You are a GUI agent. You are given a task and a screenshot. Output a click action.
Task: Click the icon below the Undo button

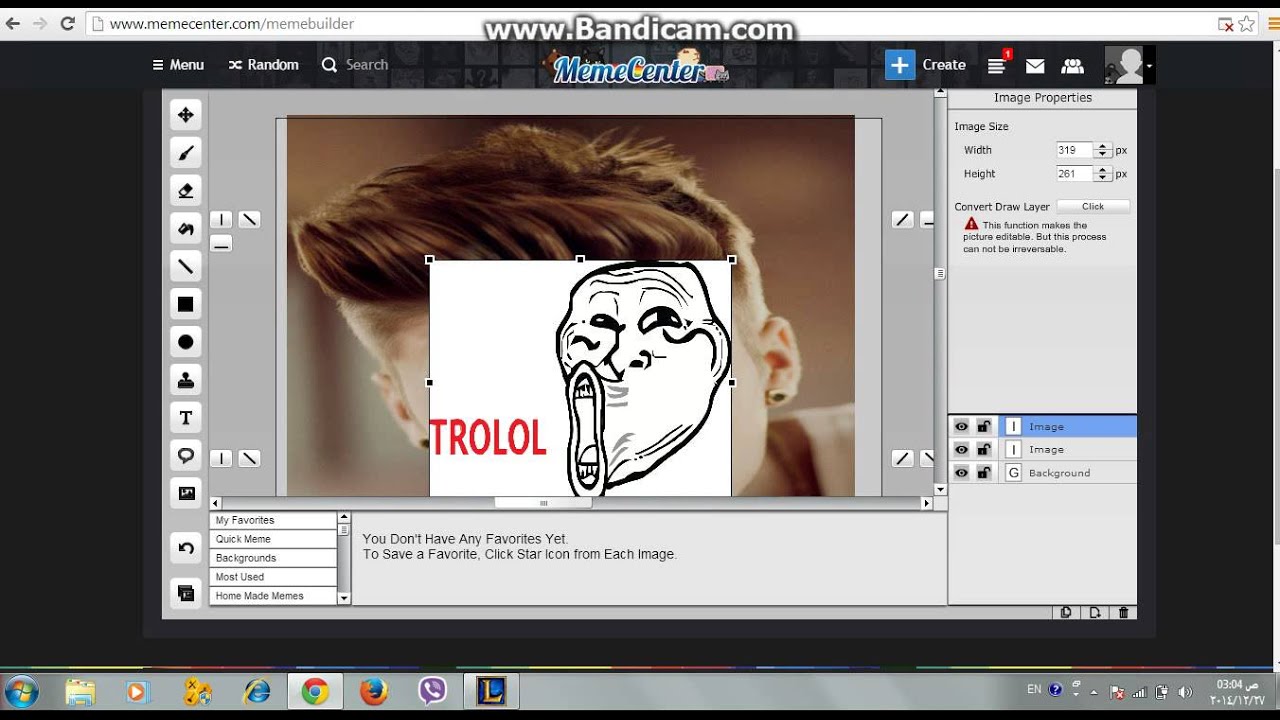185,593
